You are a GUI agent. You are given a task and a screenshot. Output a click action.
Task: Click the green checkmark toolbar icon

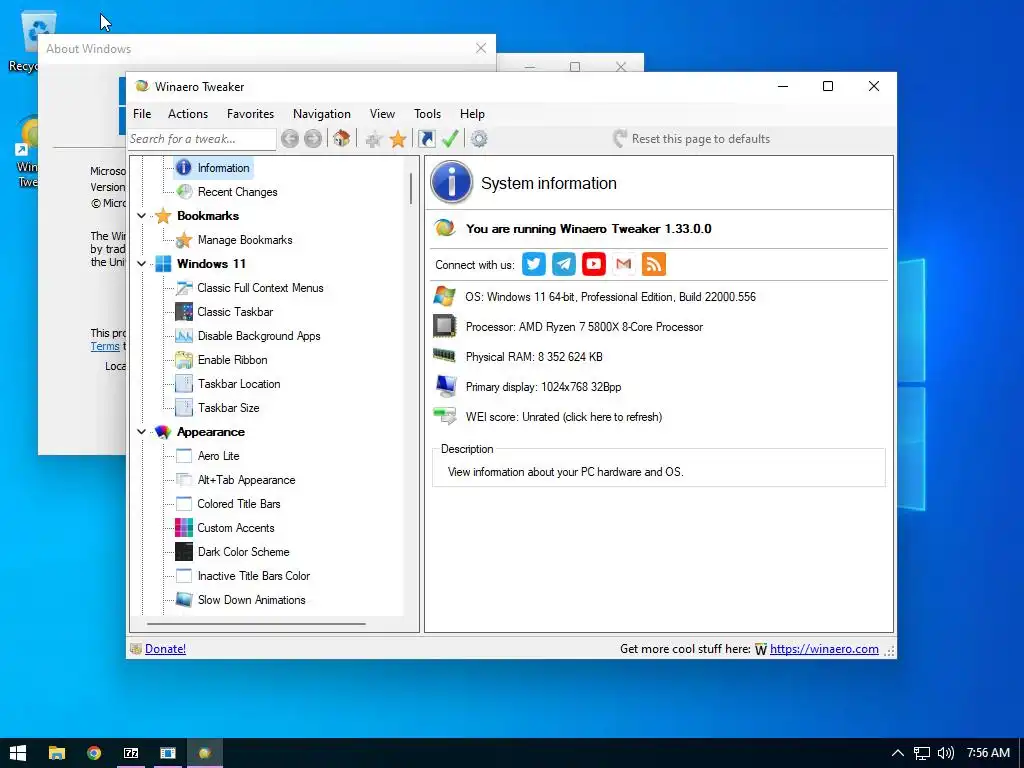450,138
